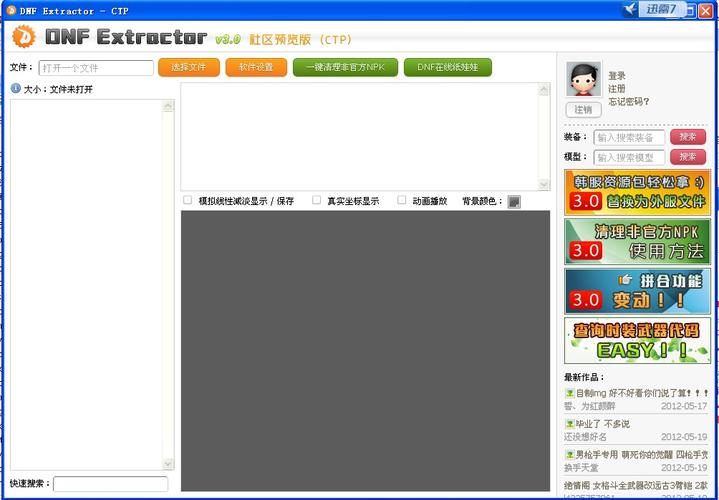
Task: Open the 查询时装武器代码 EASY banner
Action: pyautogui.click(x=637, y=340)
